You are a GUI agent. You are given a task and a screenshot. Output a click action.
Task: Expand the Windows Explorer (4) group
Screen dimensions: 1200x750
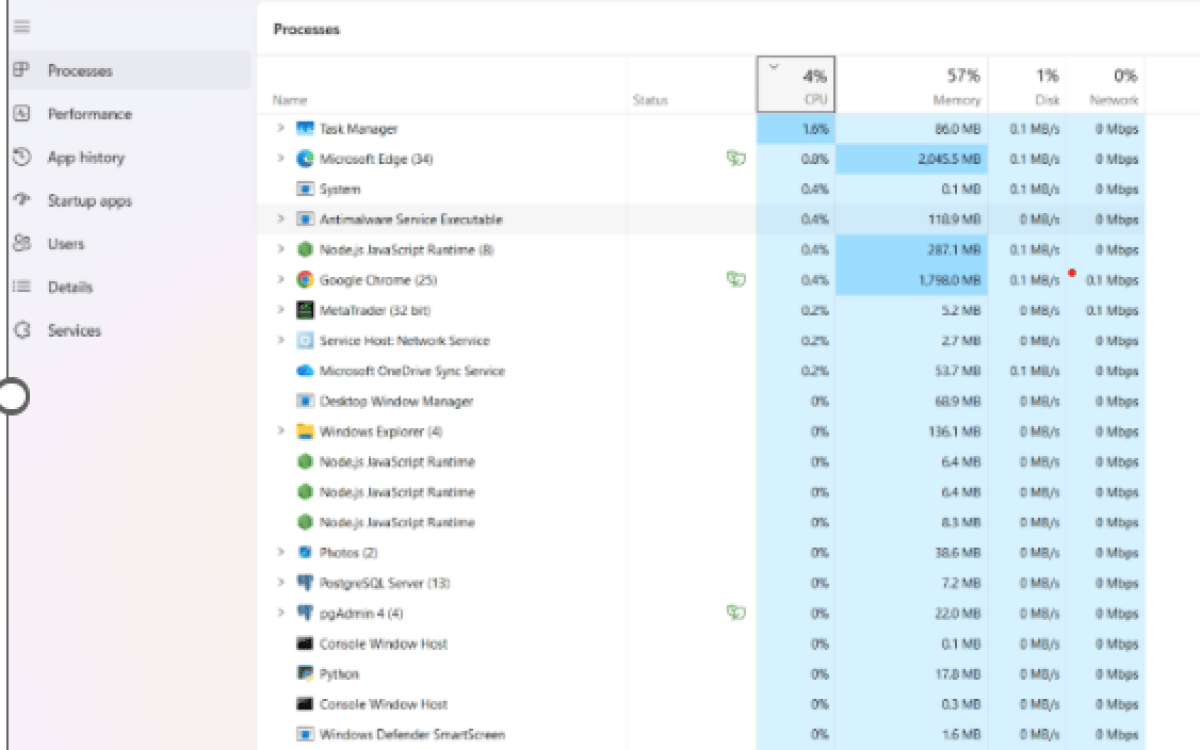point(281,431)
